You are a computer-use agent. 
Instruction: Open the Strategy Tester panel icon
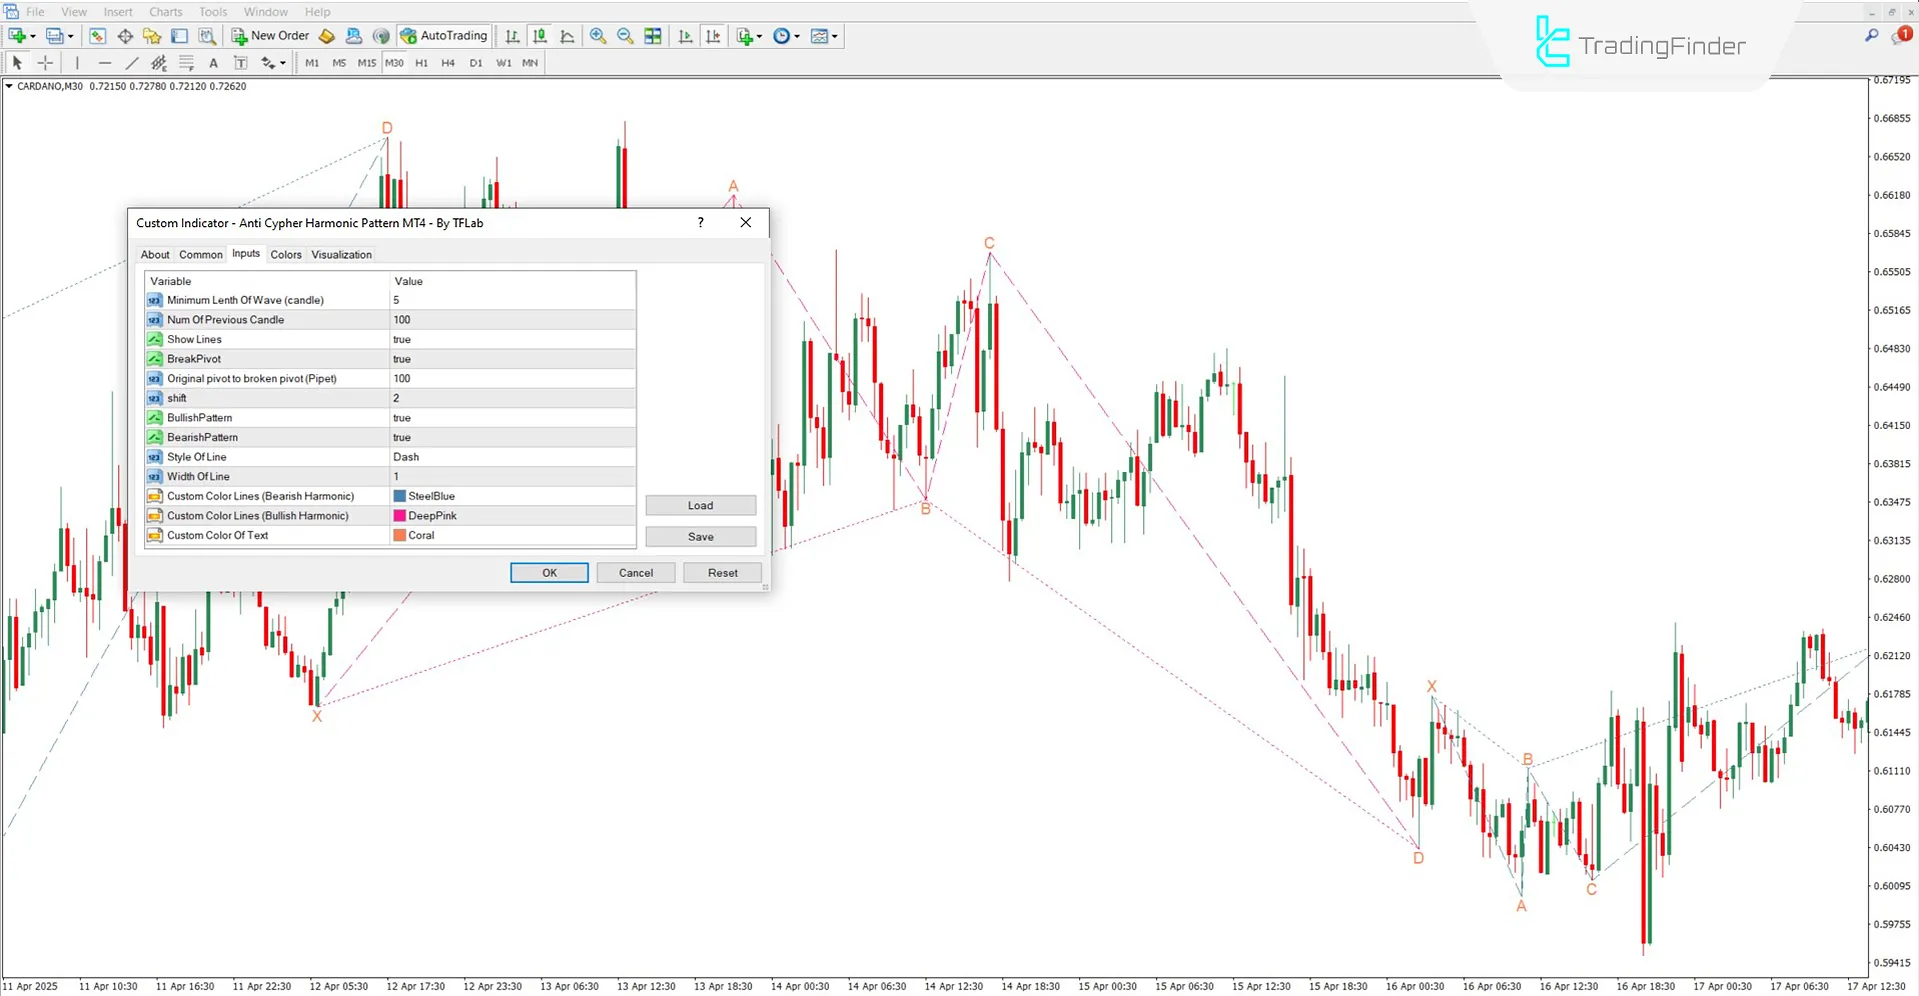[207, 36]
